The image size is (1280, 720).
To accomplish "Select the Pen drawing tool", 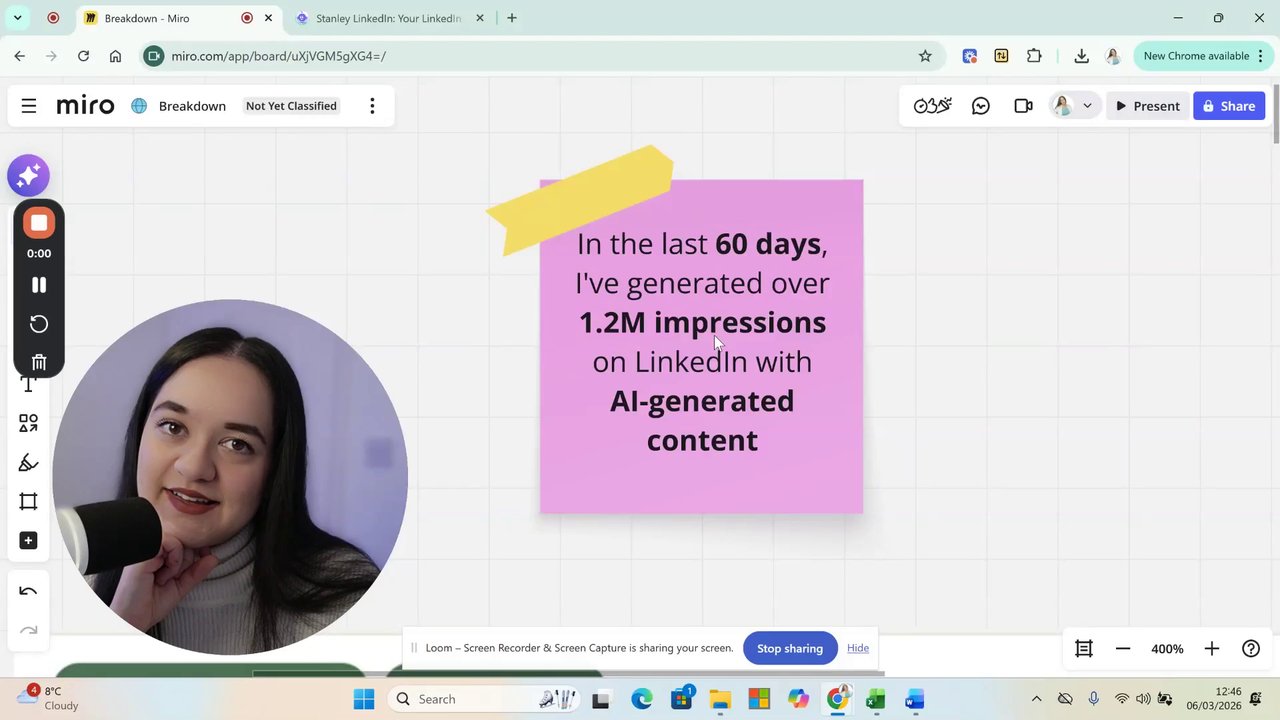I will click(28, 463).
